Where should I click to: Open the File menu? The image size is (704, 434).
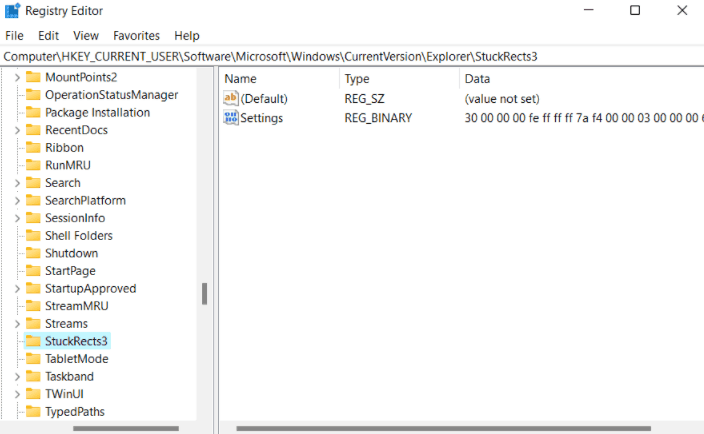[14, 35]
